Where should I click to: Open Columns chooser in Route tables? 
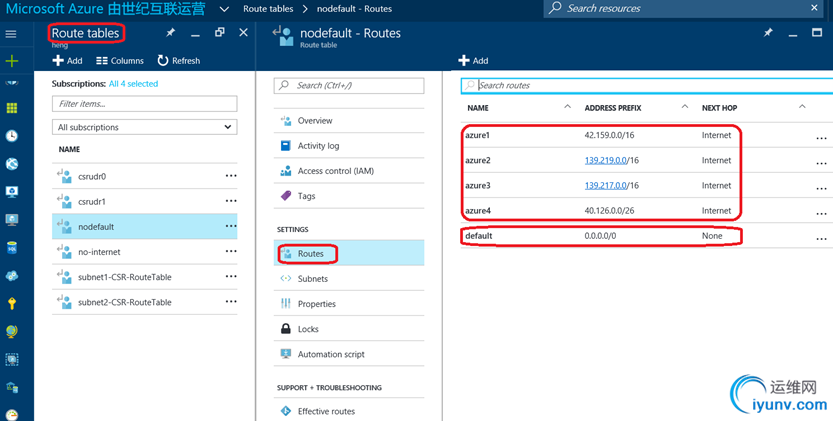[x=120, y=61]
